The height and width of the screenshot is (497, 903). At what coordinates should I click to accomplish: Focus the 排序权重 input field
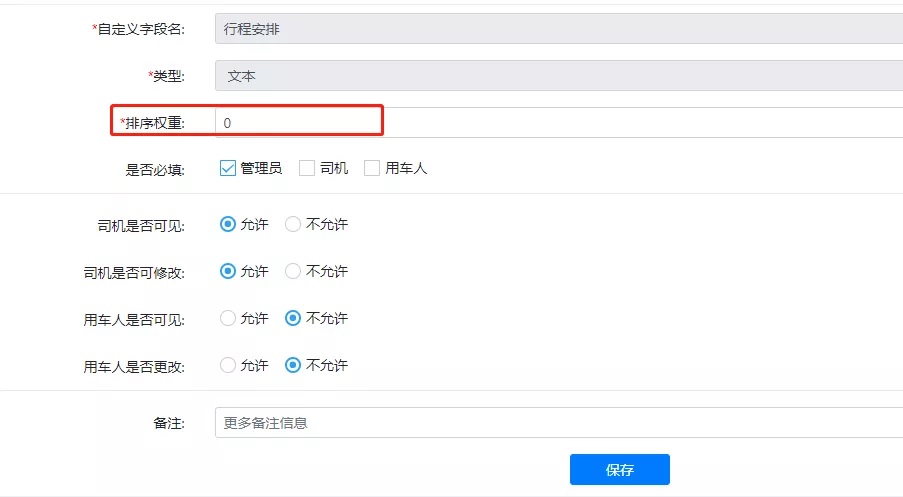coord(559,123)
